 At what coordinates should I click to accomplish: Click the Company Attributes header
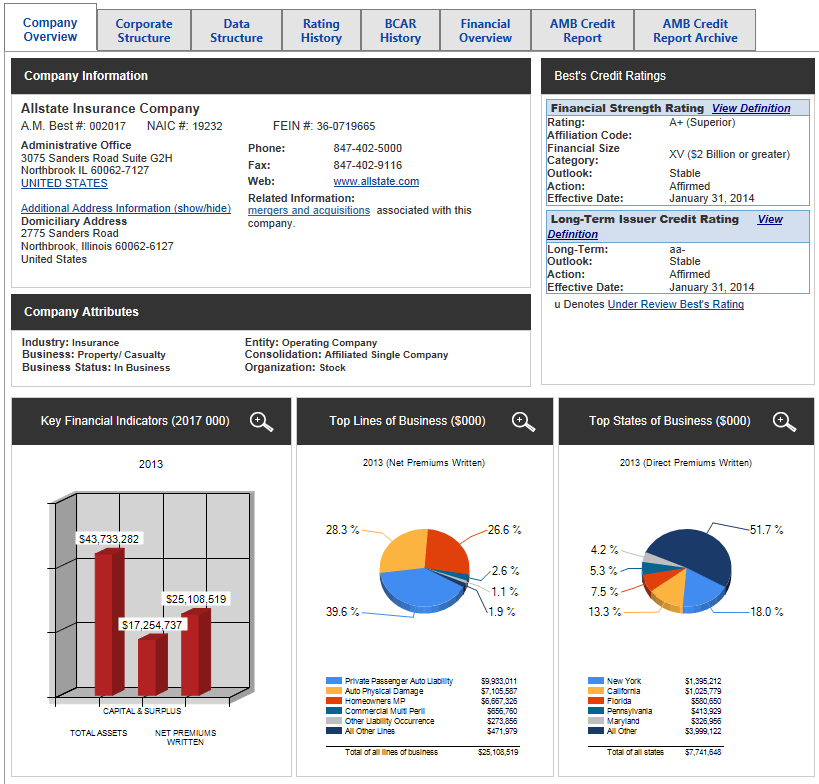[x=271, y=312]
